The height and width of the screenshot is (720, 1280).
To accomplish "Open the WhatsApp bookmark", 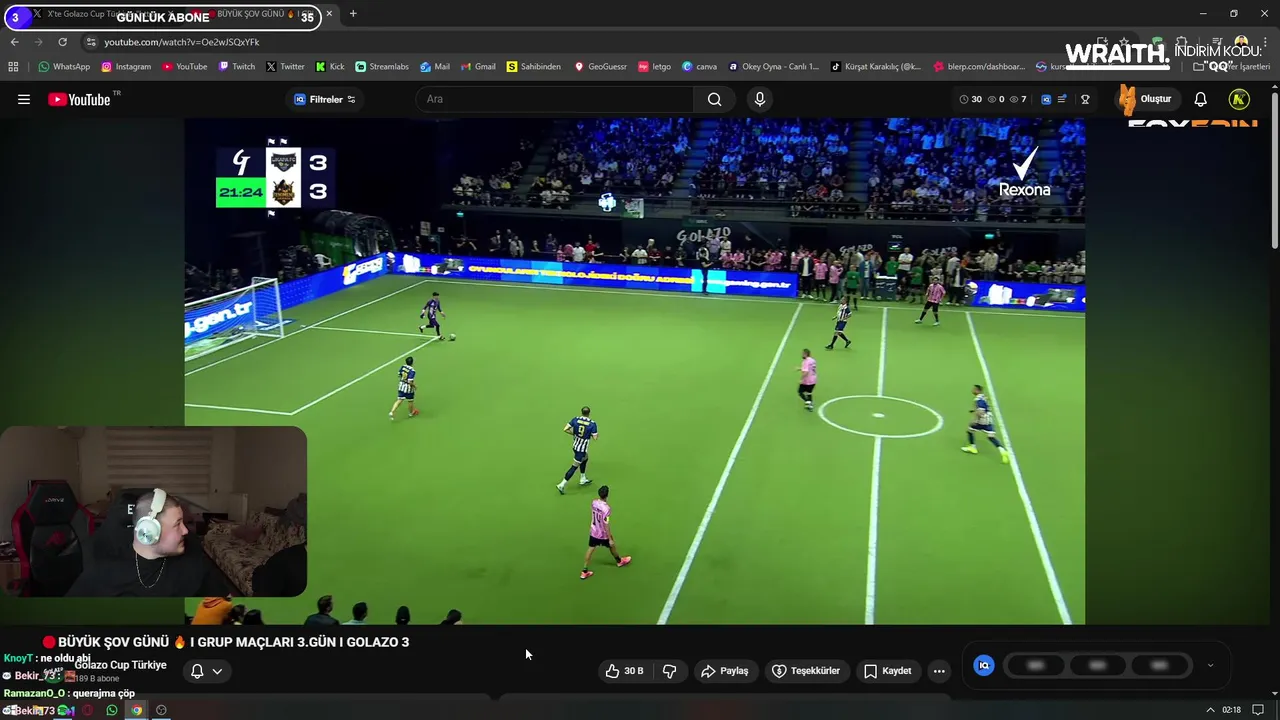I will click(x=64, y=67).
